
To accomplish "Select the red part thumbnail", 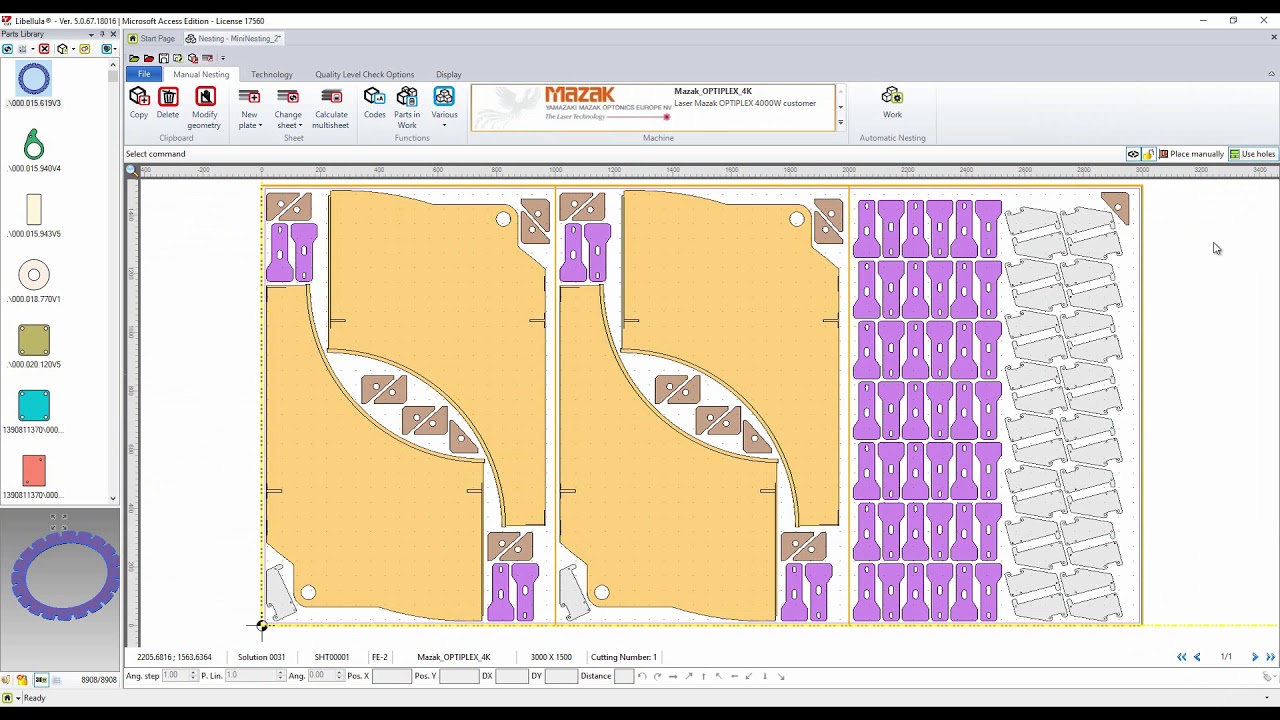I will point(34,471).
